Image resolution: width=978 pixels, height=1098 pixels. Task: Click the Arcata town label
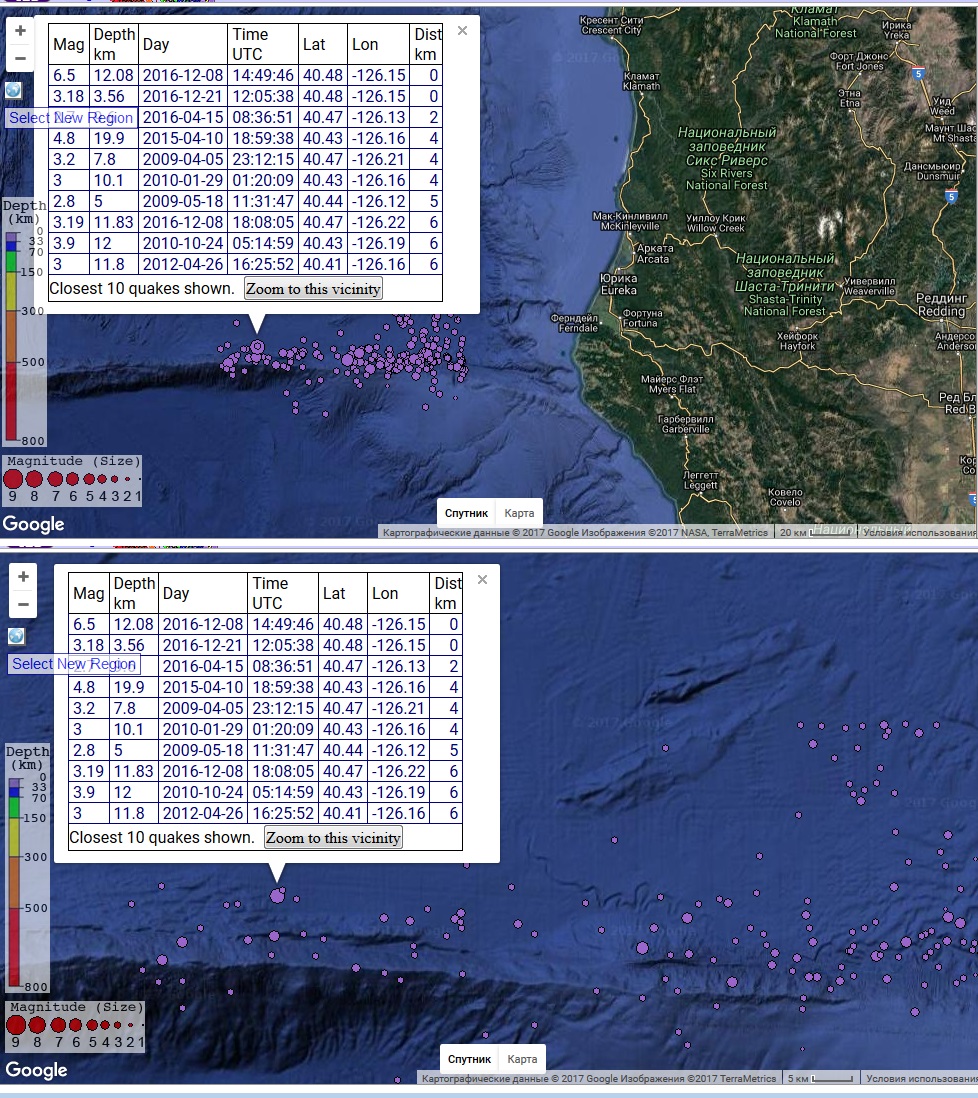click(654, 253)
